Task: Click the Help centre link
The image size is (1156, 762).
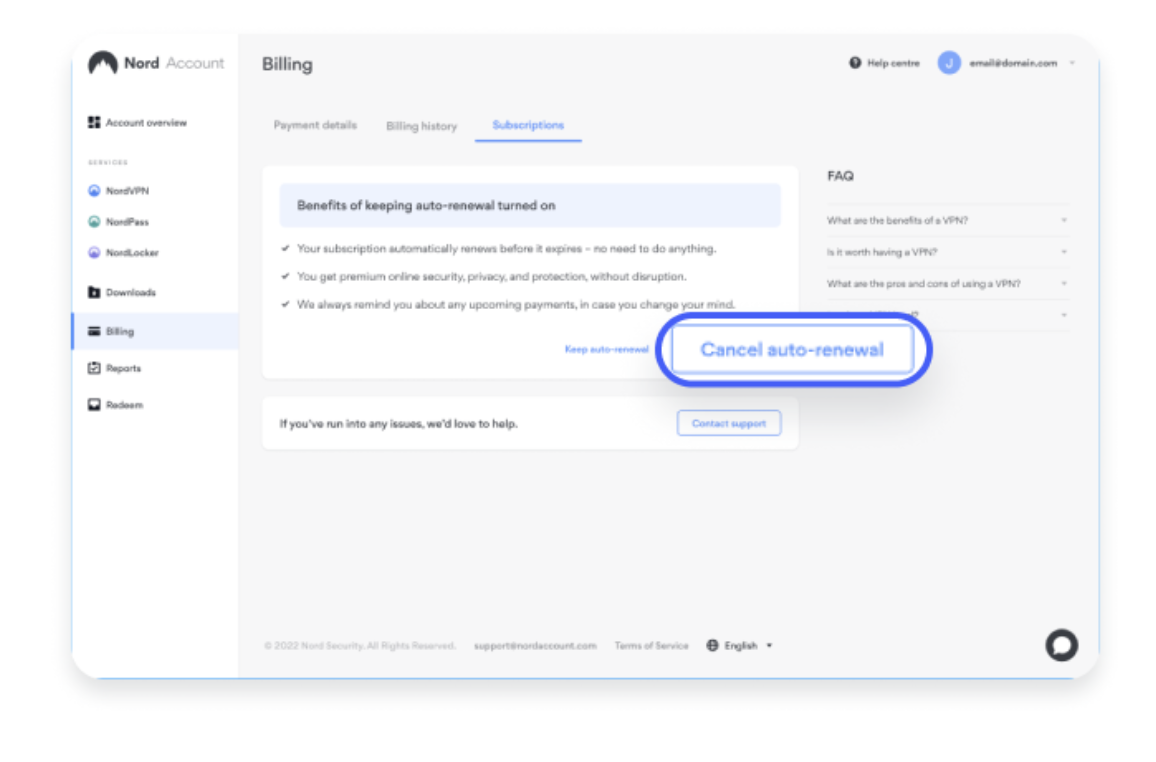Action: [x=885, y=63]
